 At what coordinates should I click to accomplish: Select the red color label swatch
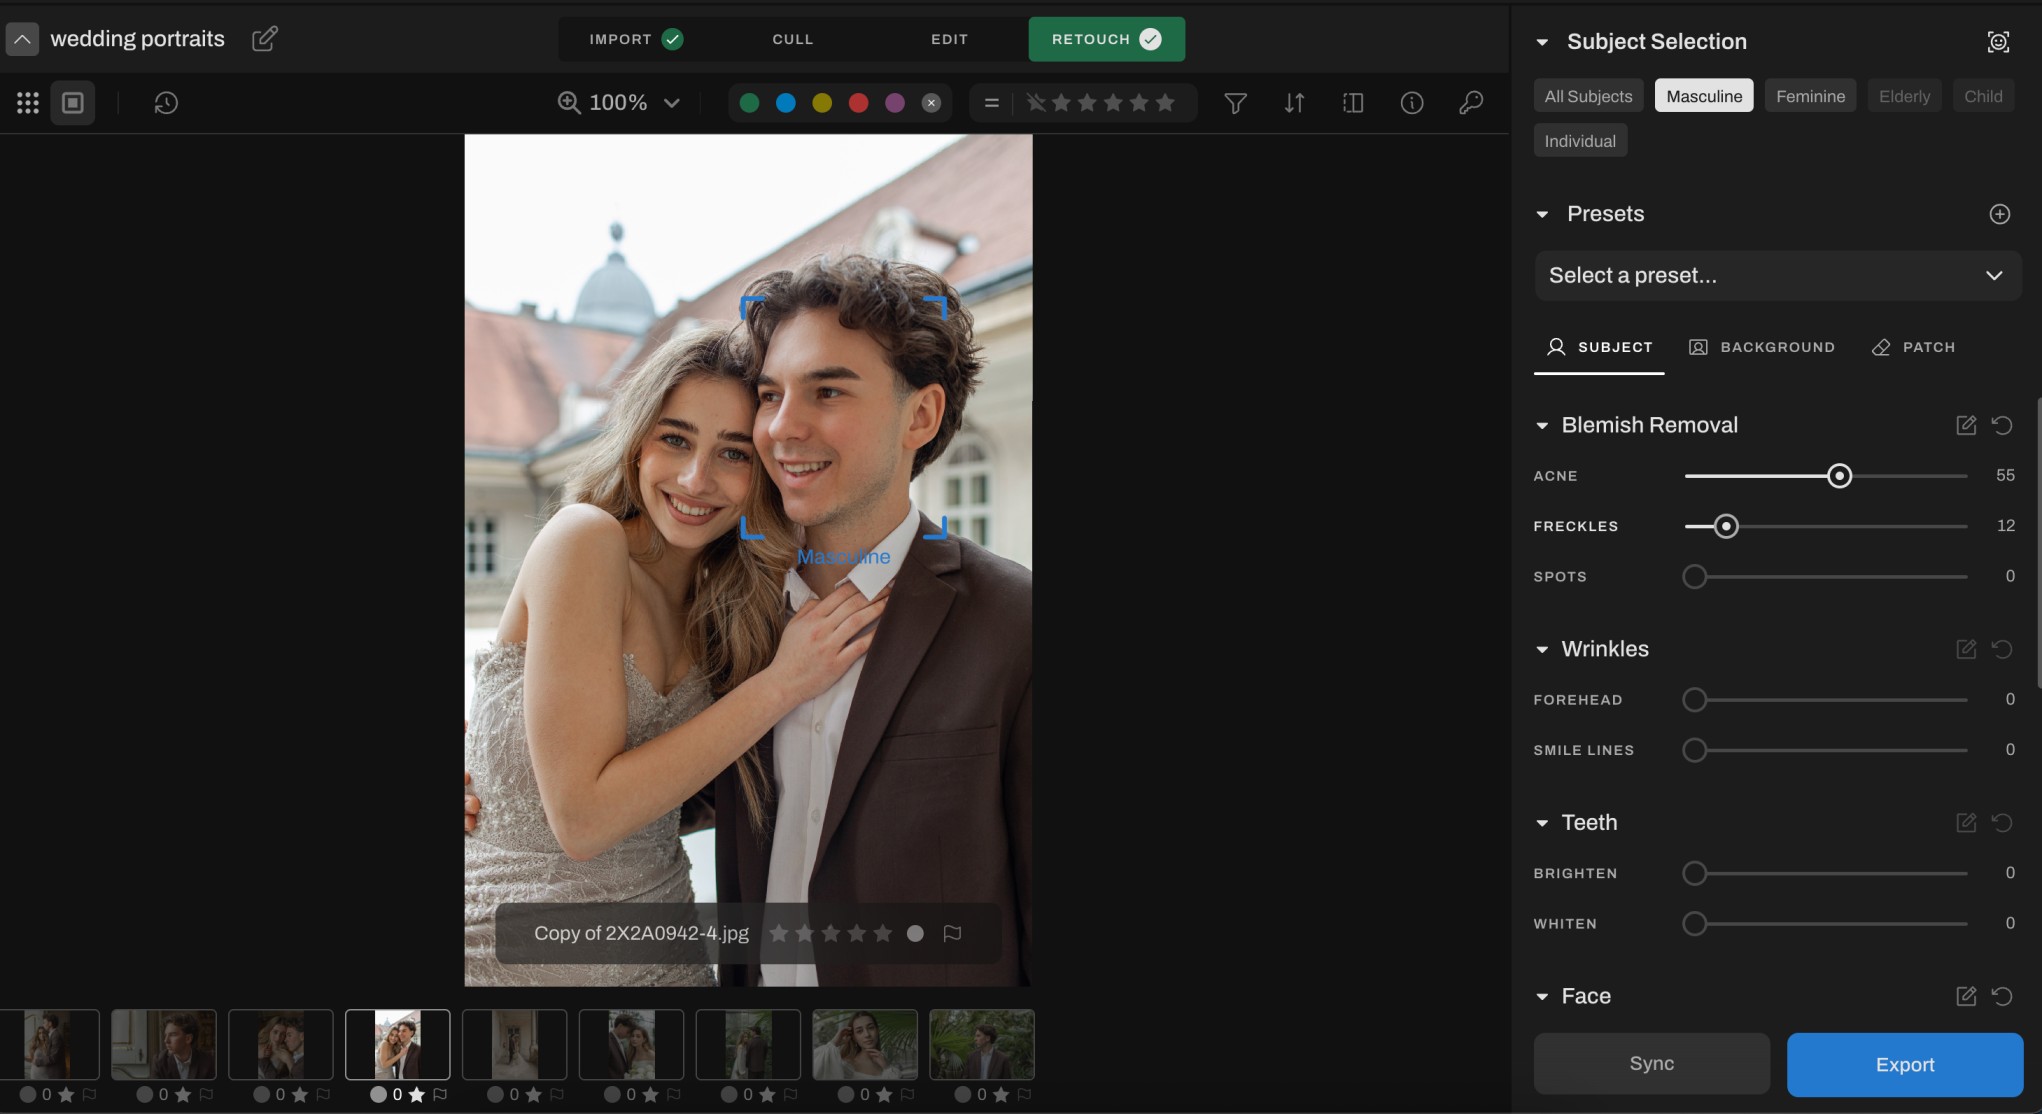point(858,103)
